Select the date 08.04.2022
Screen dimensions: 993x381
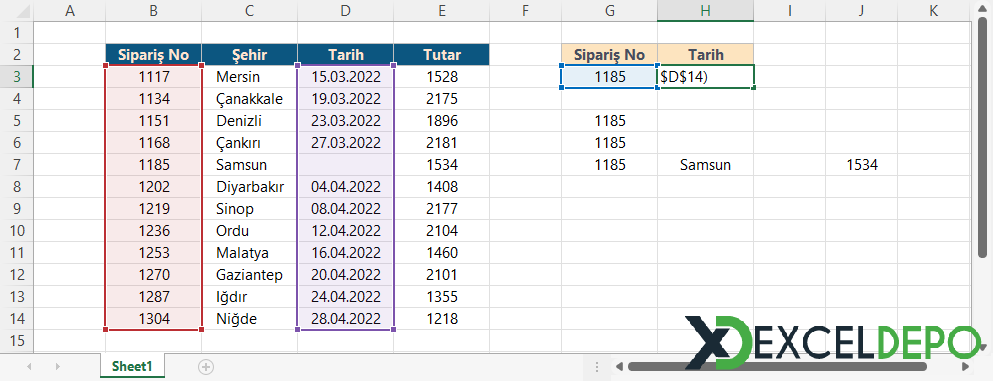[x=345, y=209]
